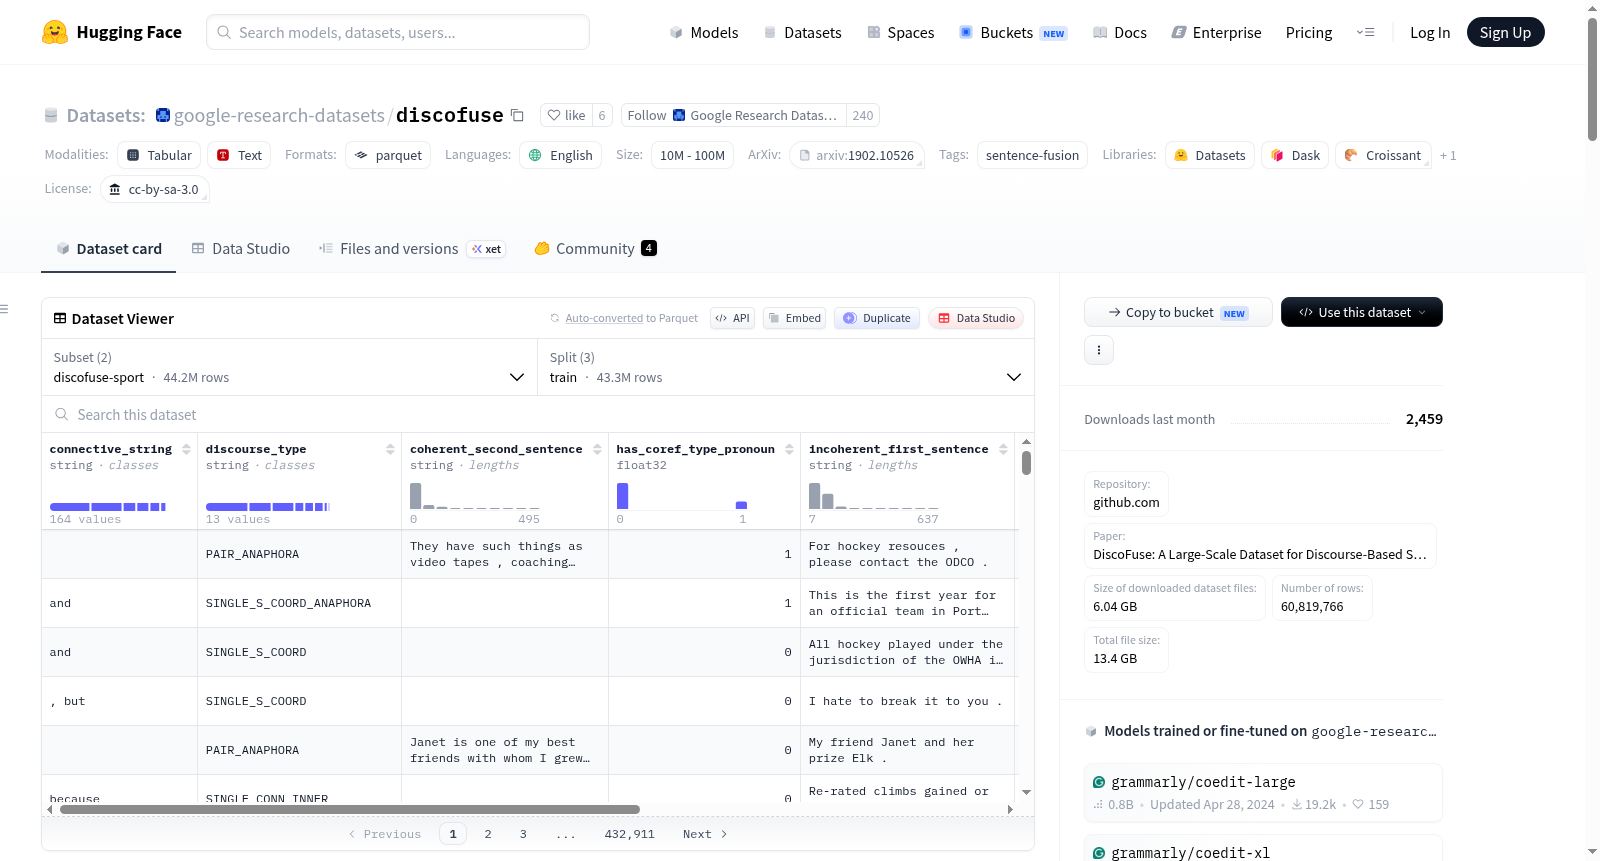The width and height of the screenshot is (1600, 861).
Task: Click the google-research-datasets org avatar icon
Action: pyautogui.click(x=163, y=115)
